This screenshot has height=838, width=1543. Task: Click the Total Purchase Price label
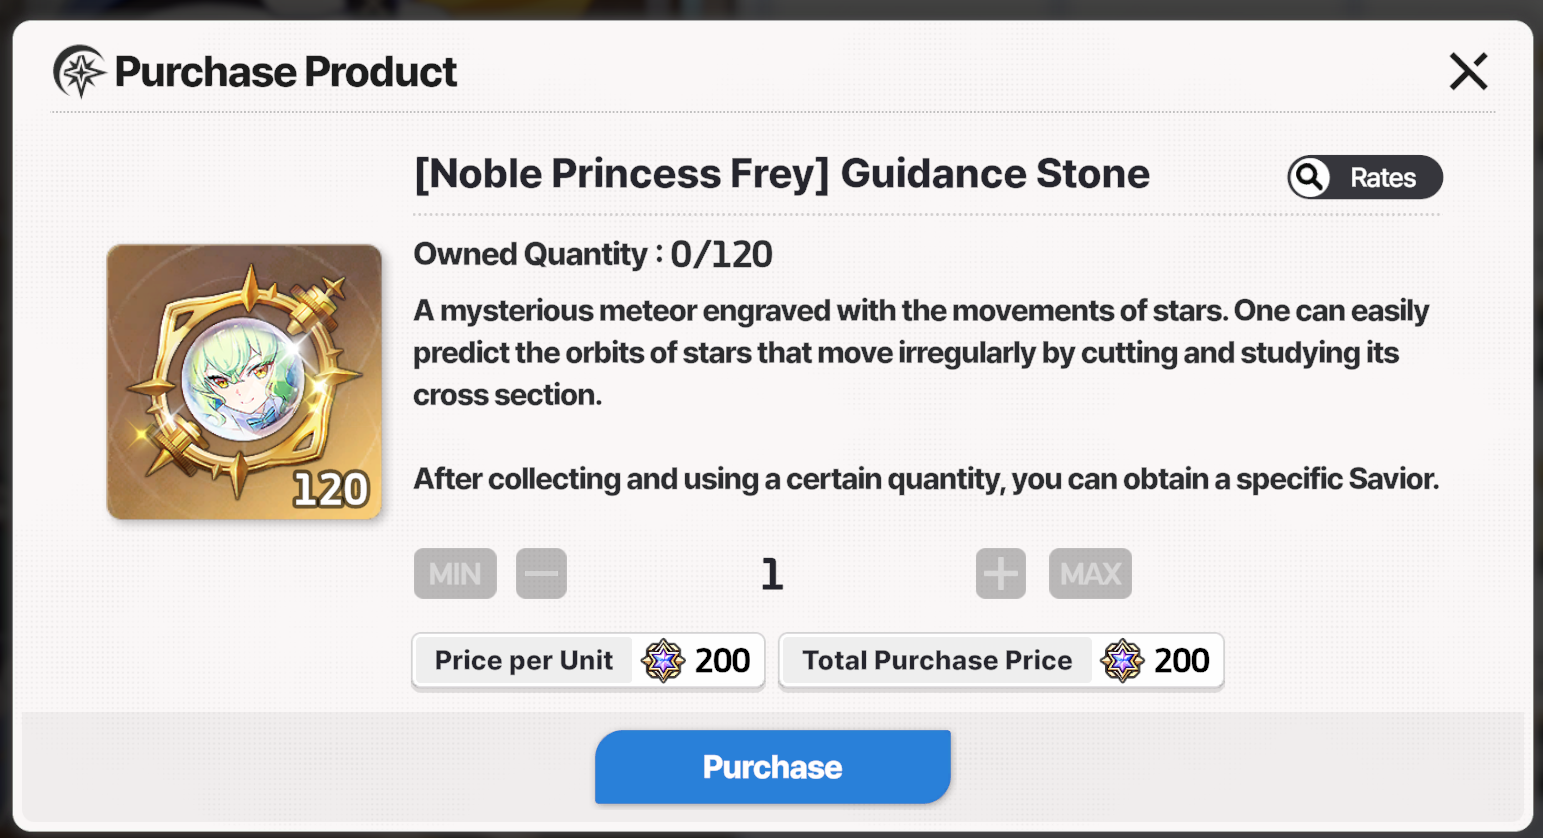click(937, 661)
